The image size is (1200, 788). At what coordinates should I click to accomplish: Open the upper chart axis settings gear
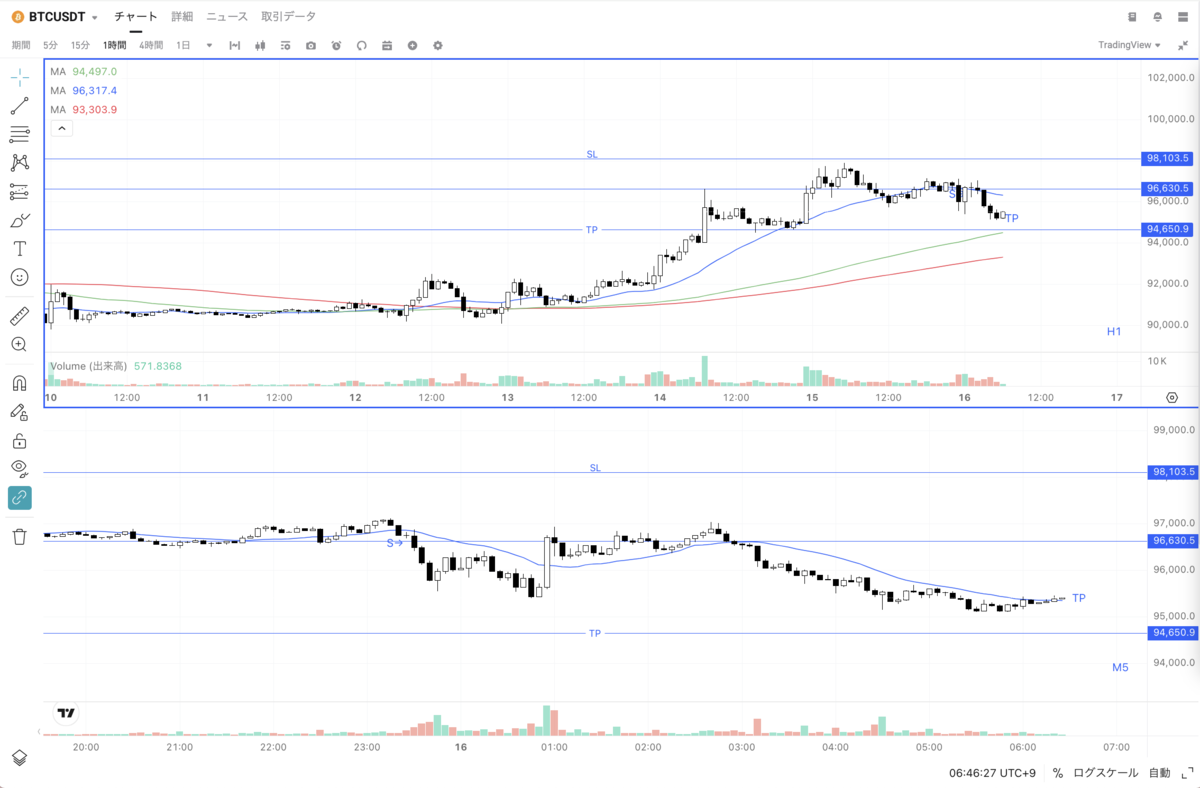(1171, 398)
